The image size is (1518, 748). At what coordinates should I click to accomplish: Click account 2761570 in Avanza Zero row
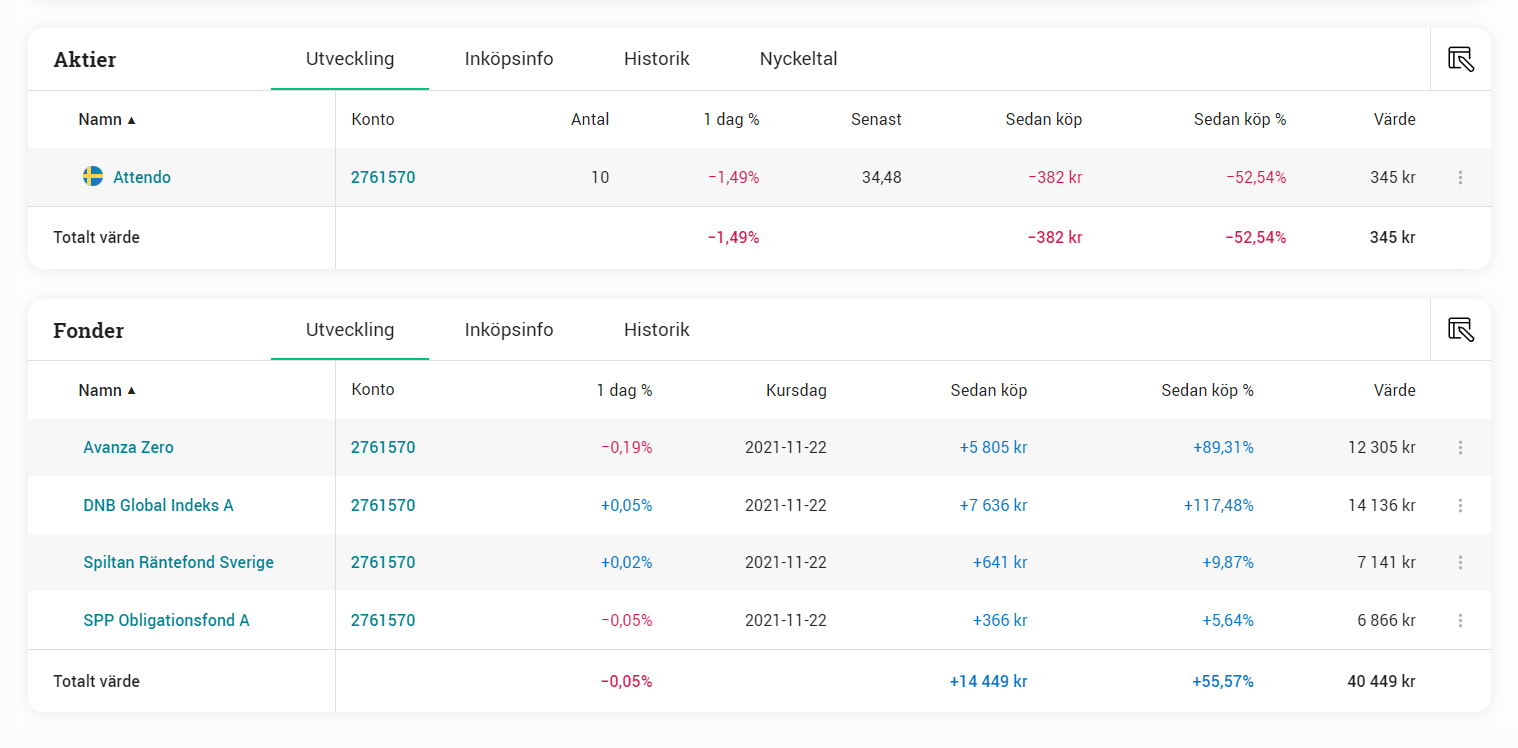[x=383, y=448]
